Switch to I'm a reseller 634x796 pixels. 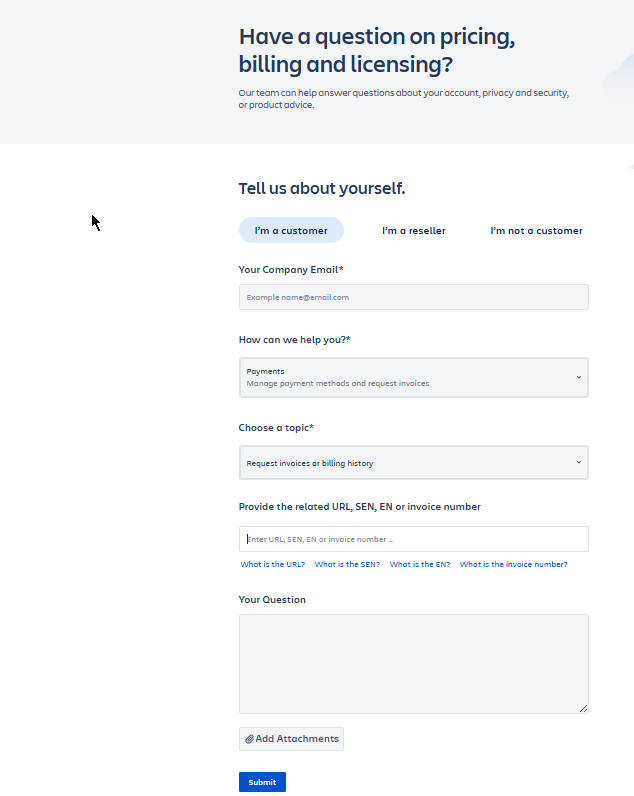414,230
